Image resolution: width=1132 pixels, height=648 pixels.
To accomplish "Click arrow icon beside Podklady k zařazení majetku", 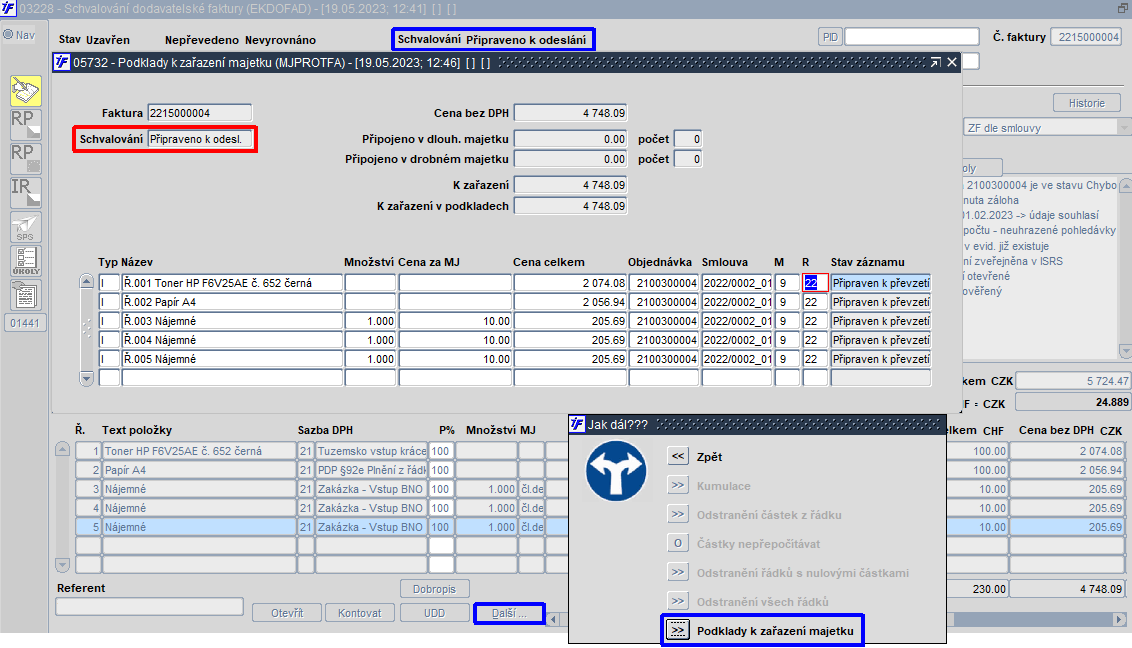I will [x=678, y=630].
